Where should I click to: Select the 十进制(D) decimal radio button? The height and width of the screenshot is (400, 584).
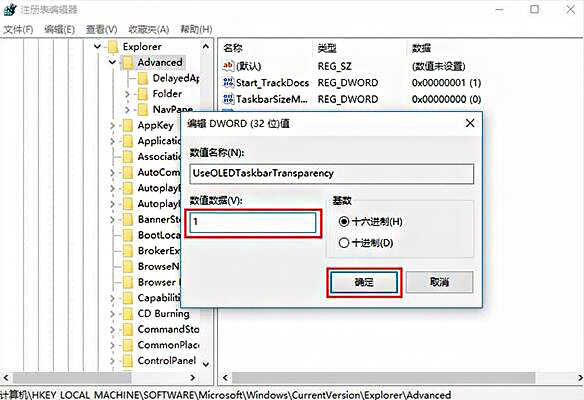(344, 243)
